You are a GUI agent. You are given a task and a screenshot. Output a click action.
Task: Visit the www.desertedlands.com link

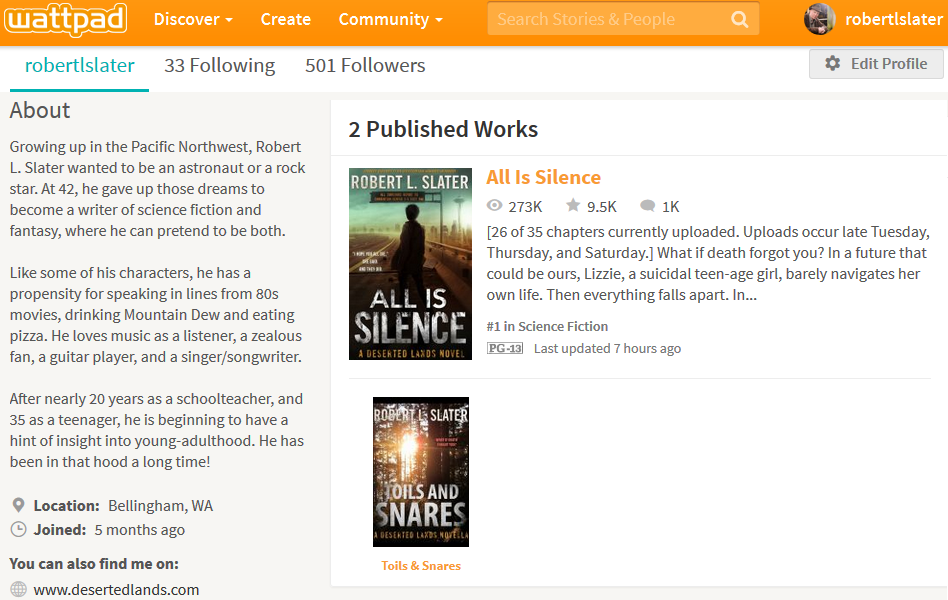116,590
